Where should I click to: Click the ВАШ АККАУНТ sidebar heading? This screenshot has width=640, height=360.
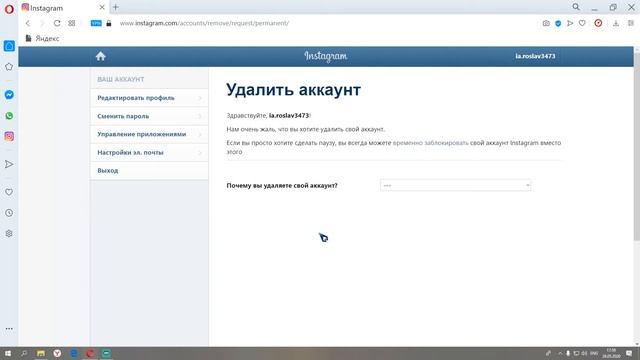pos(121,79)
